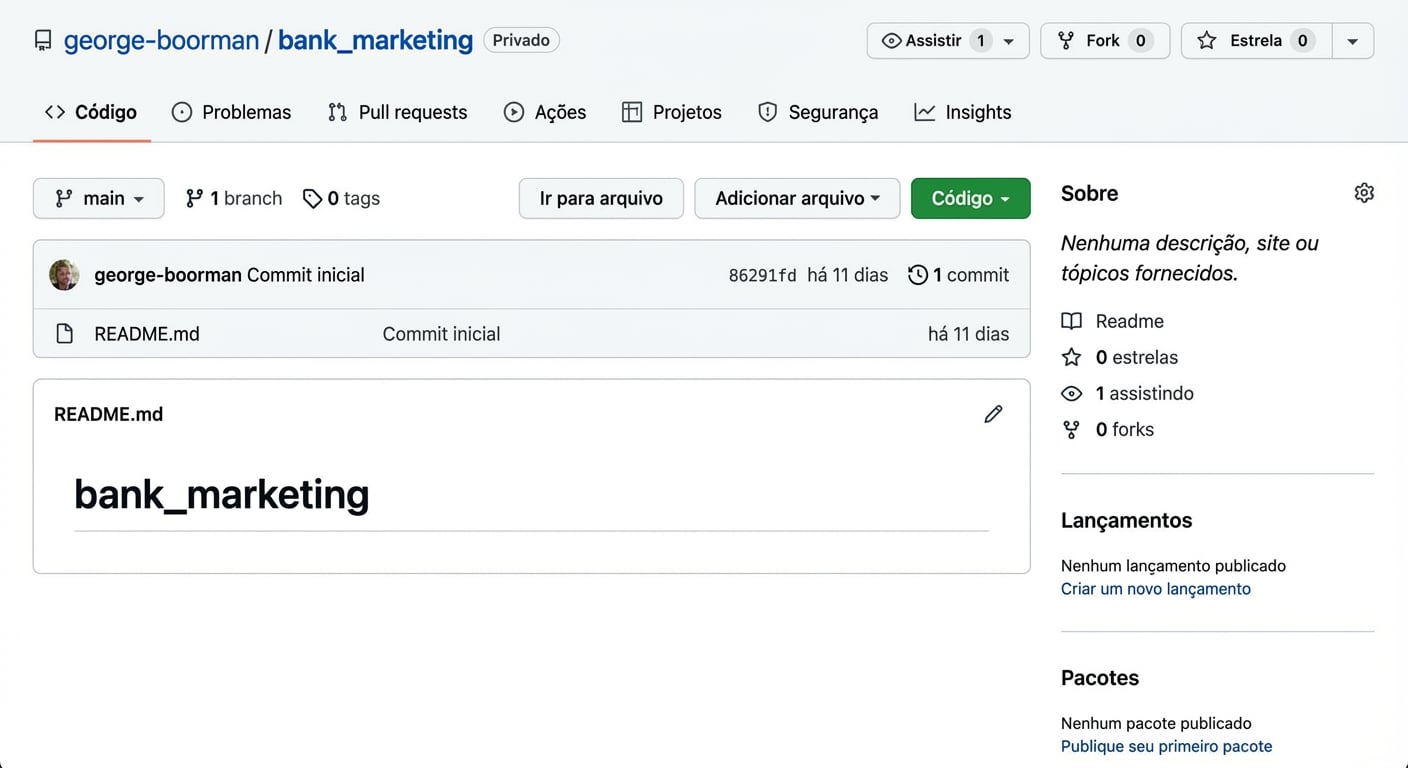1408x768 pixels.
Task: View the 1 branch link
Action: tap(234, 198)
